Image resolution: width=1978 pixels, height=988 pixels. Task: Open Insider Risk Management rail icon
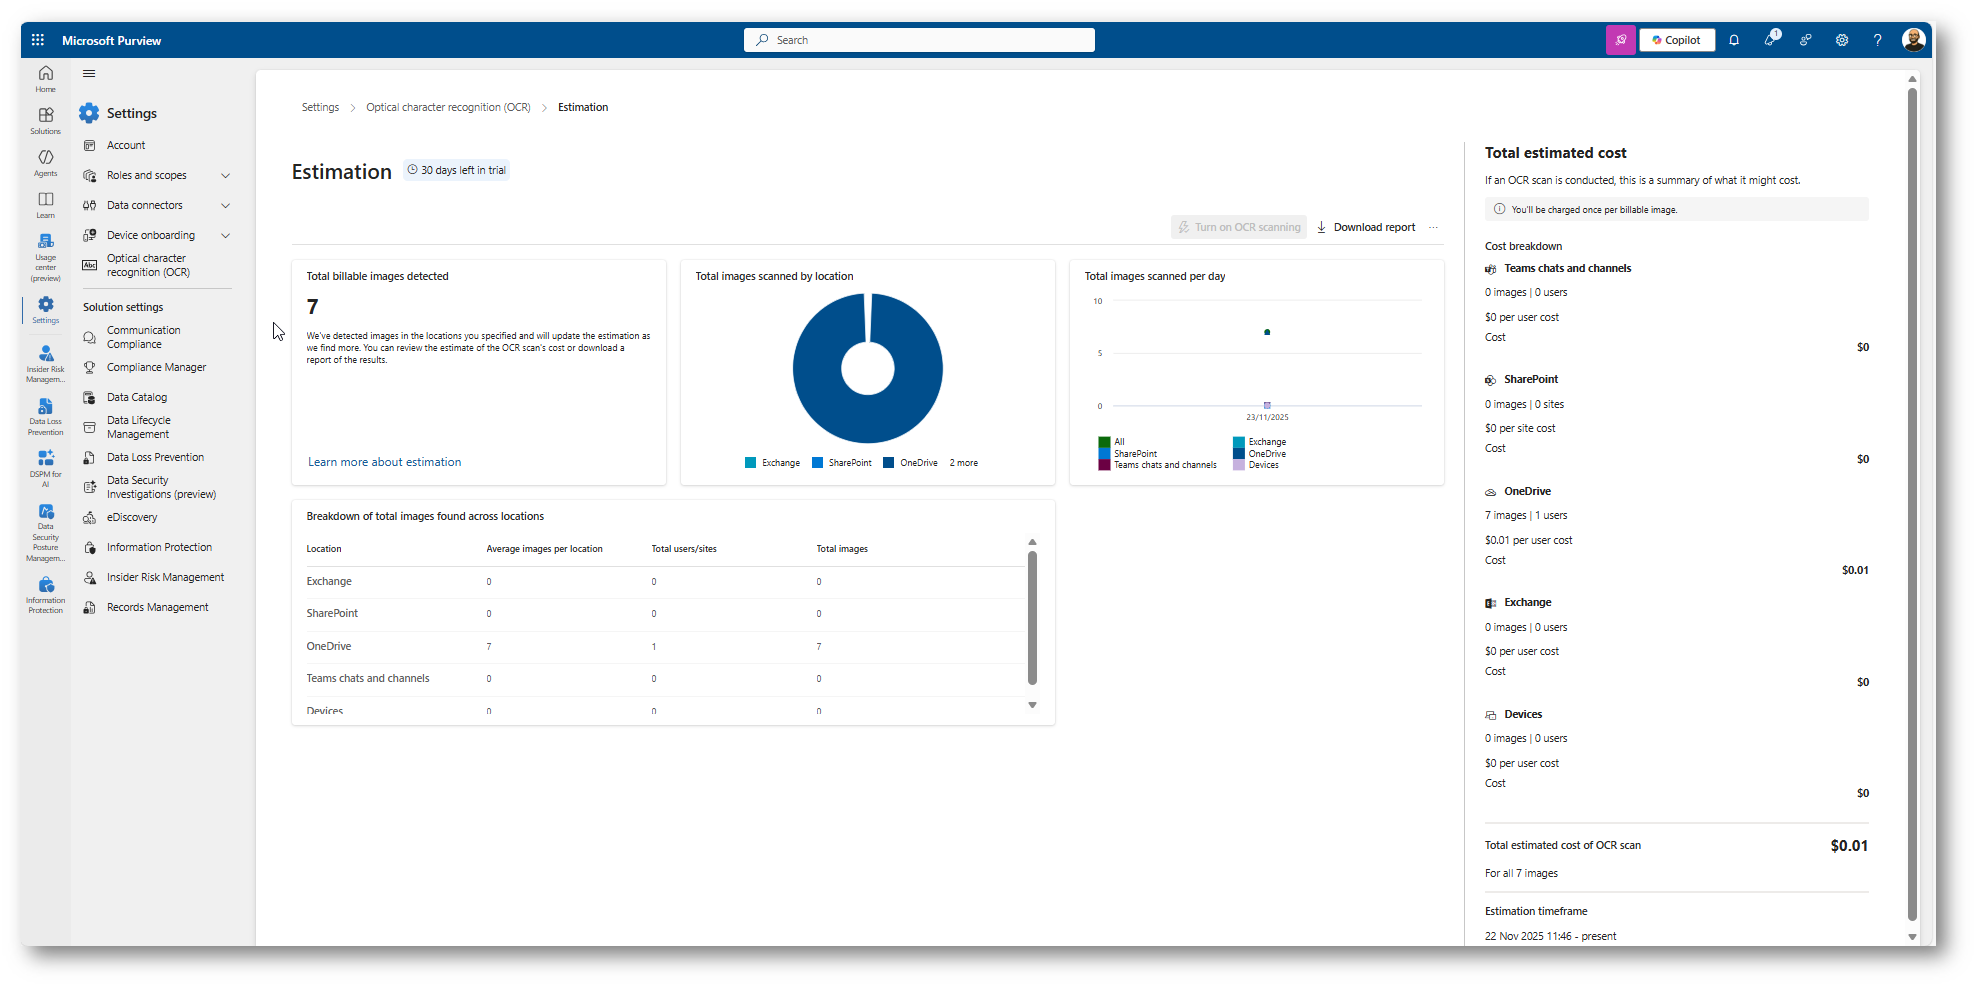click(x=46, y=364)
